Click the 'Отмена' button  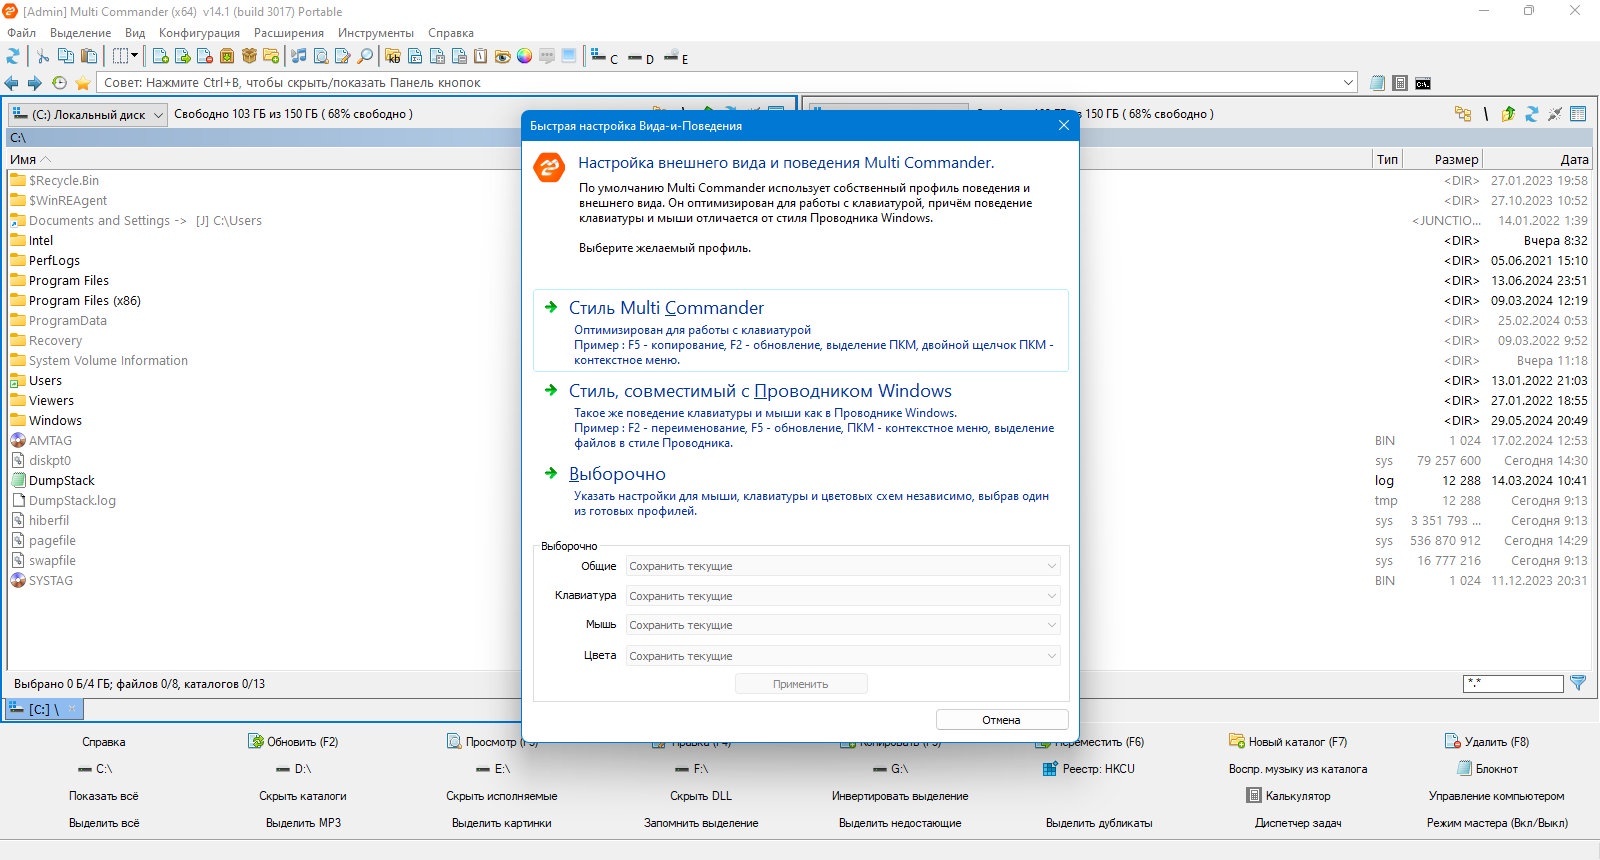[1002, 720]
